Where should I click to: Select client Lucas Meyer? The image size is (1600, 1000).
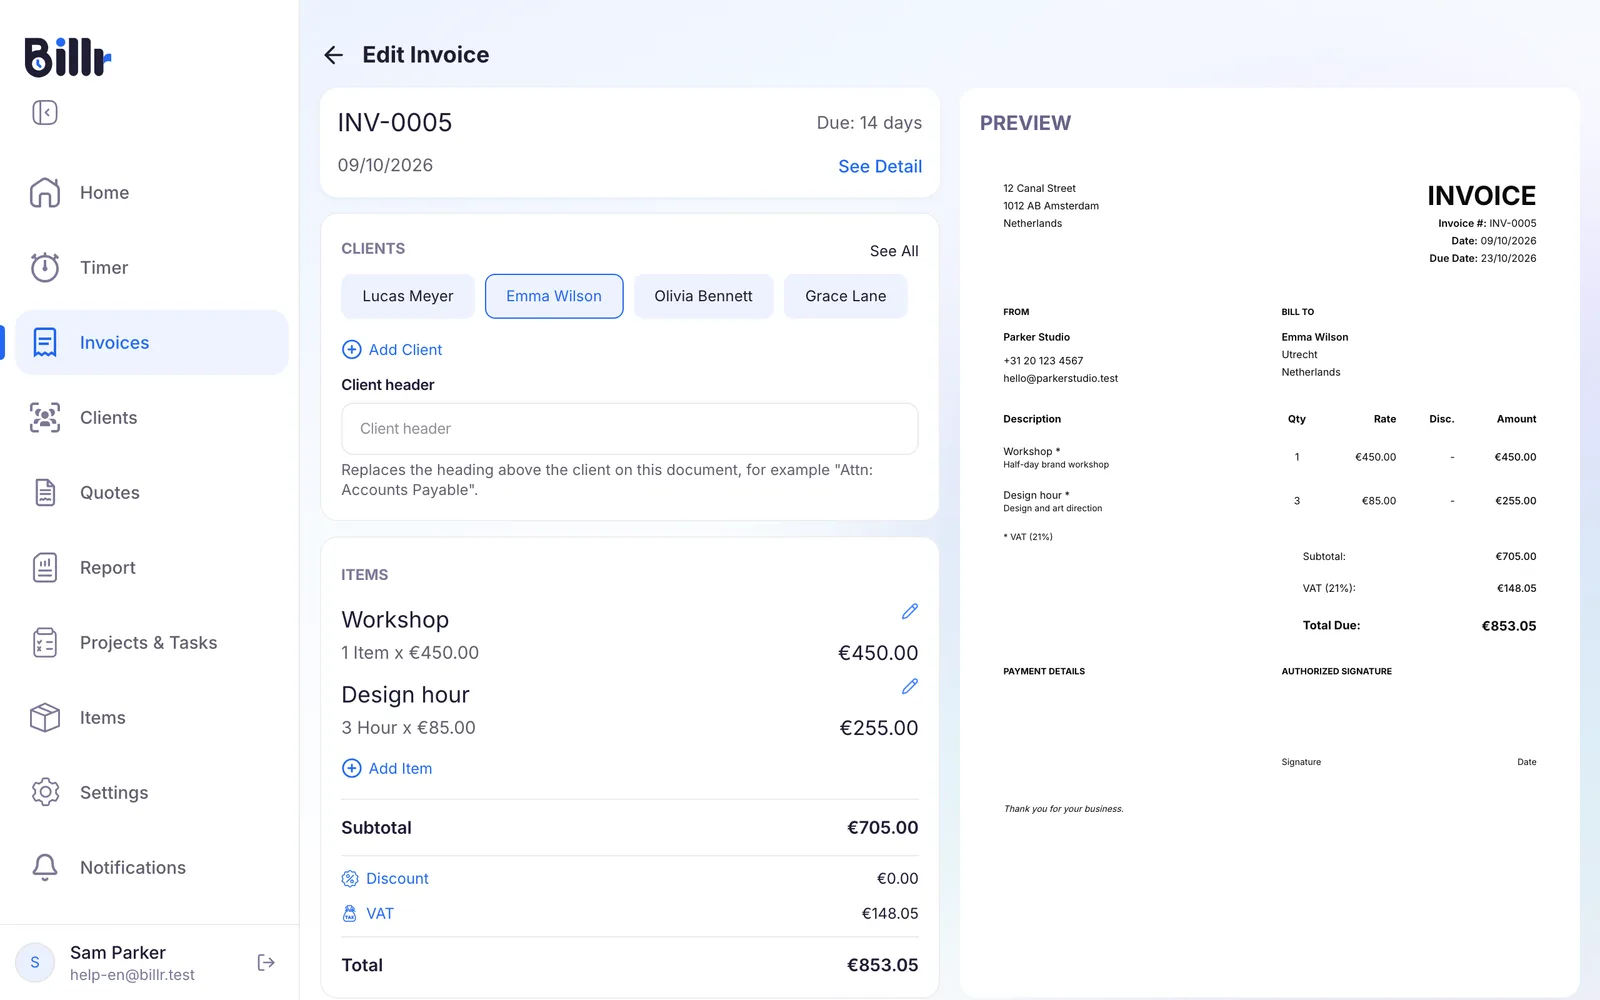click(408, 296)
